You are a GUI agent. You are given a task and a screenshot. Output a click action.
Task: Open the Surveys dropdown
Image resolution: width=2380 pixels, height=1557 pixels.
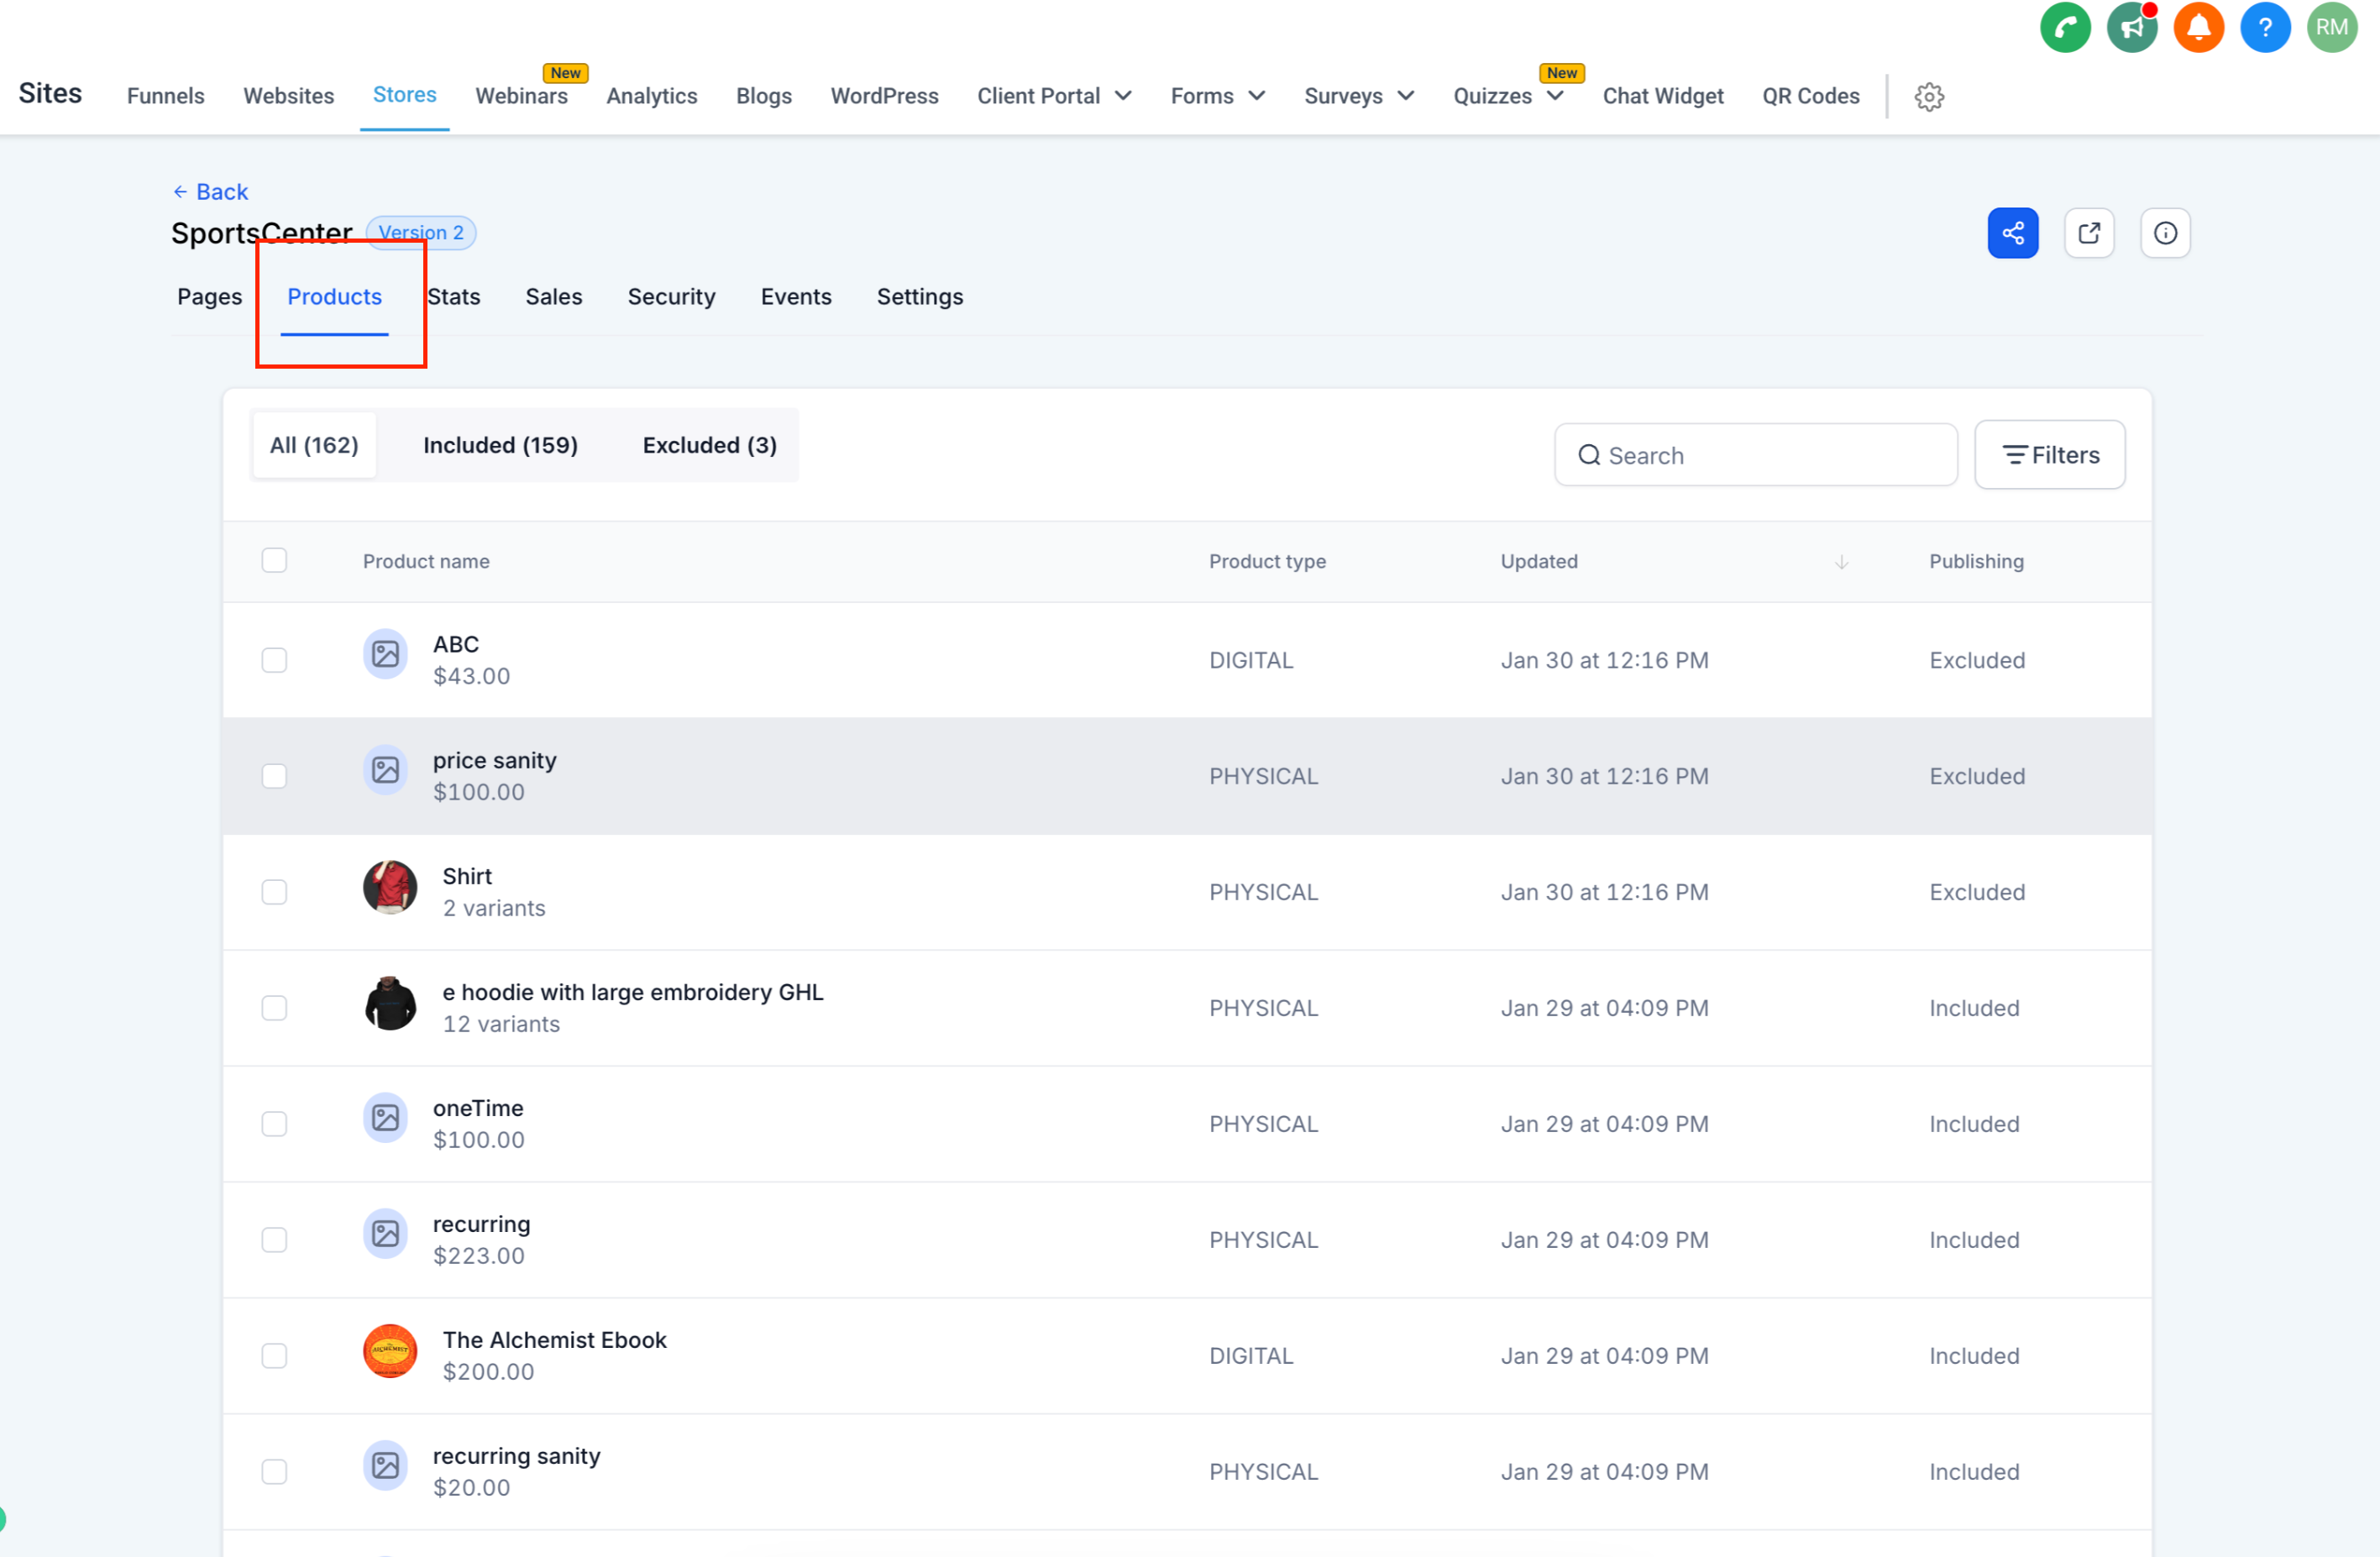(1358, 96)
